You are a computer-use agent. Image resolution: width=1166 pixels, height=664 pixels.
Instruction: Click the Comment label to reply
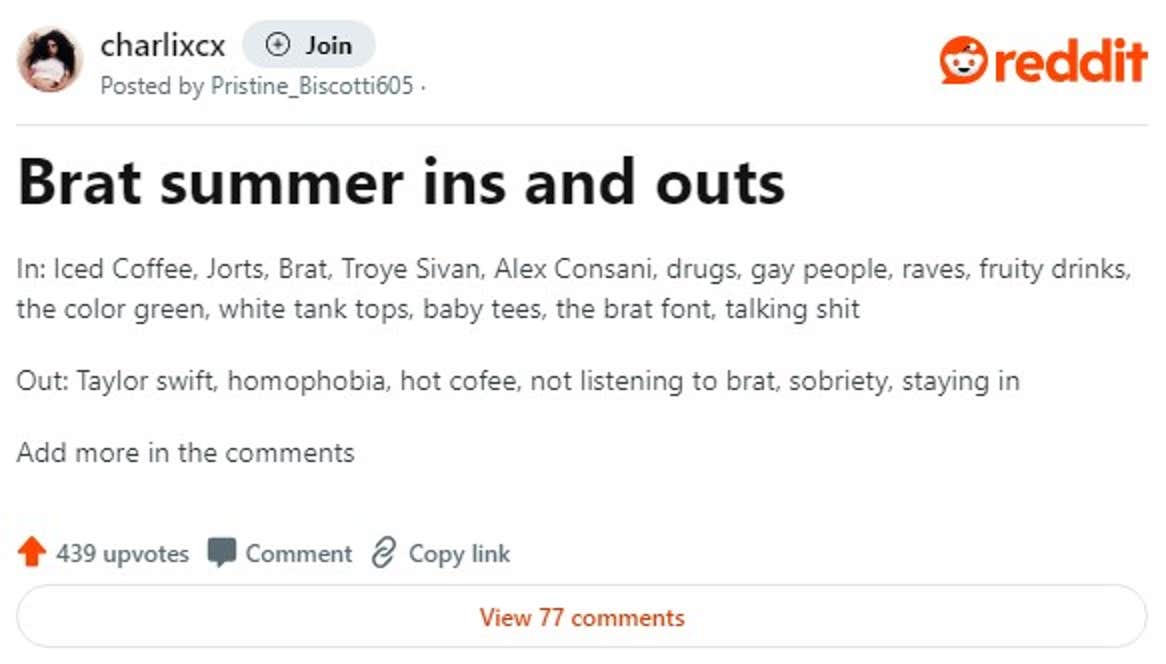click(298, 552)
